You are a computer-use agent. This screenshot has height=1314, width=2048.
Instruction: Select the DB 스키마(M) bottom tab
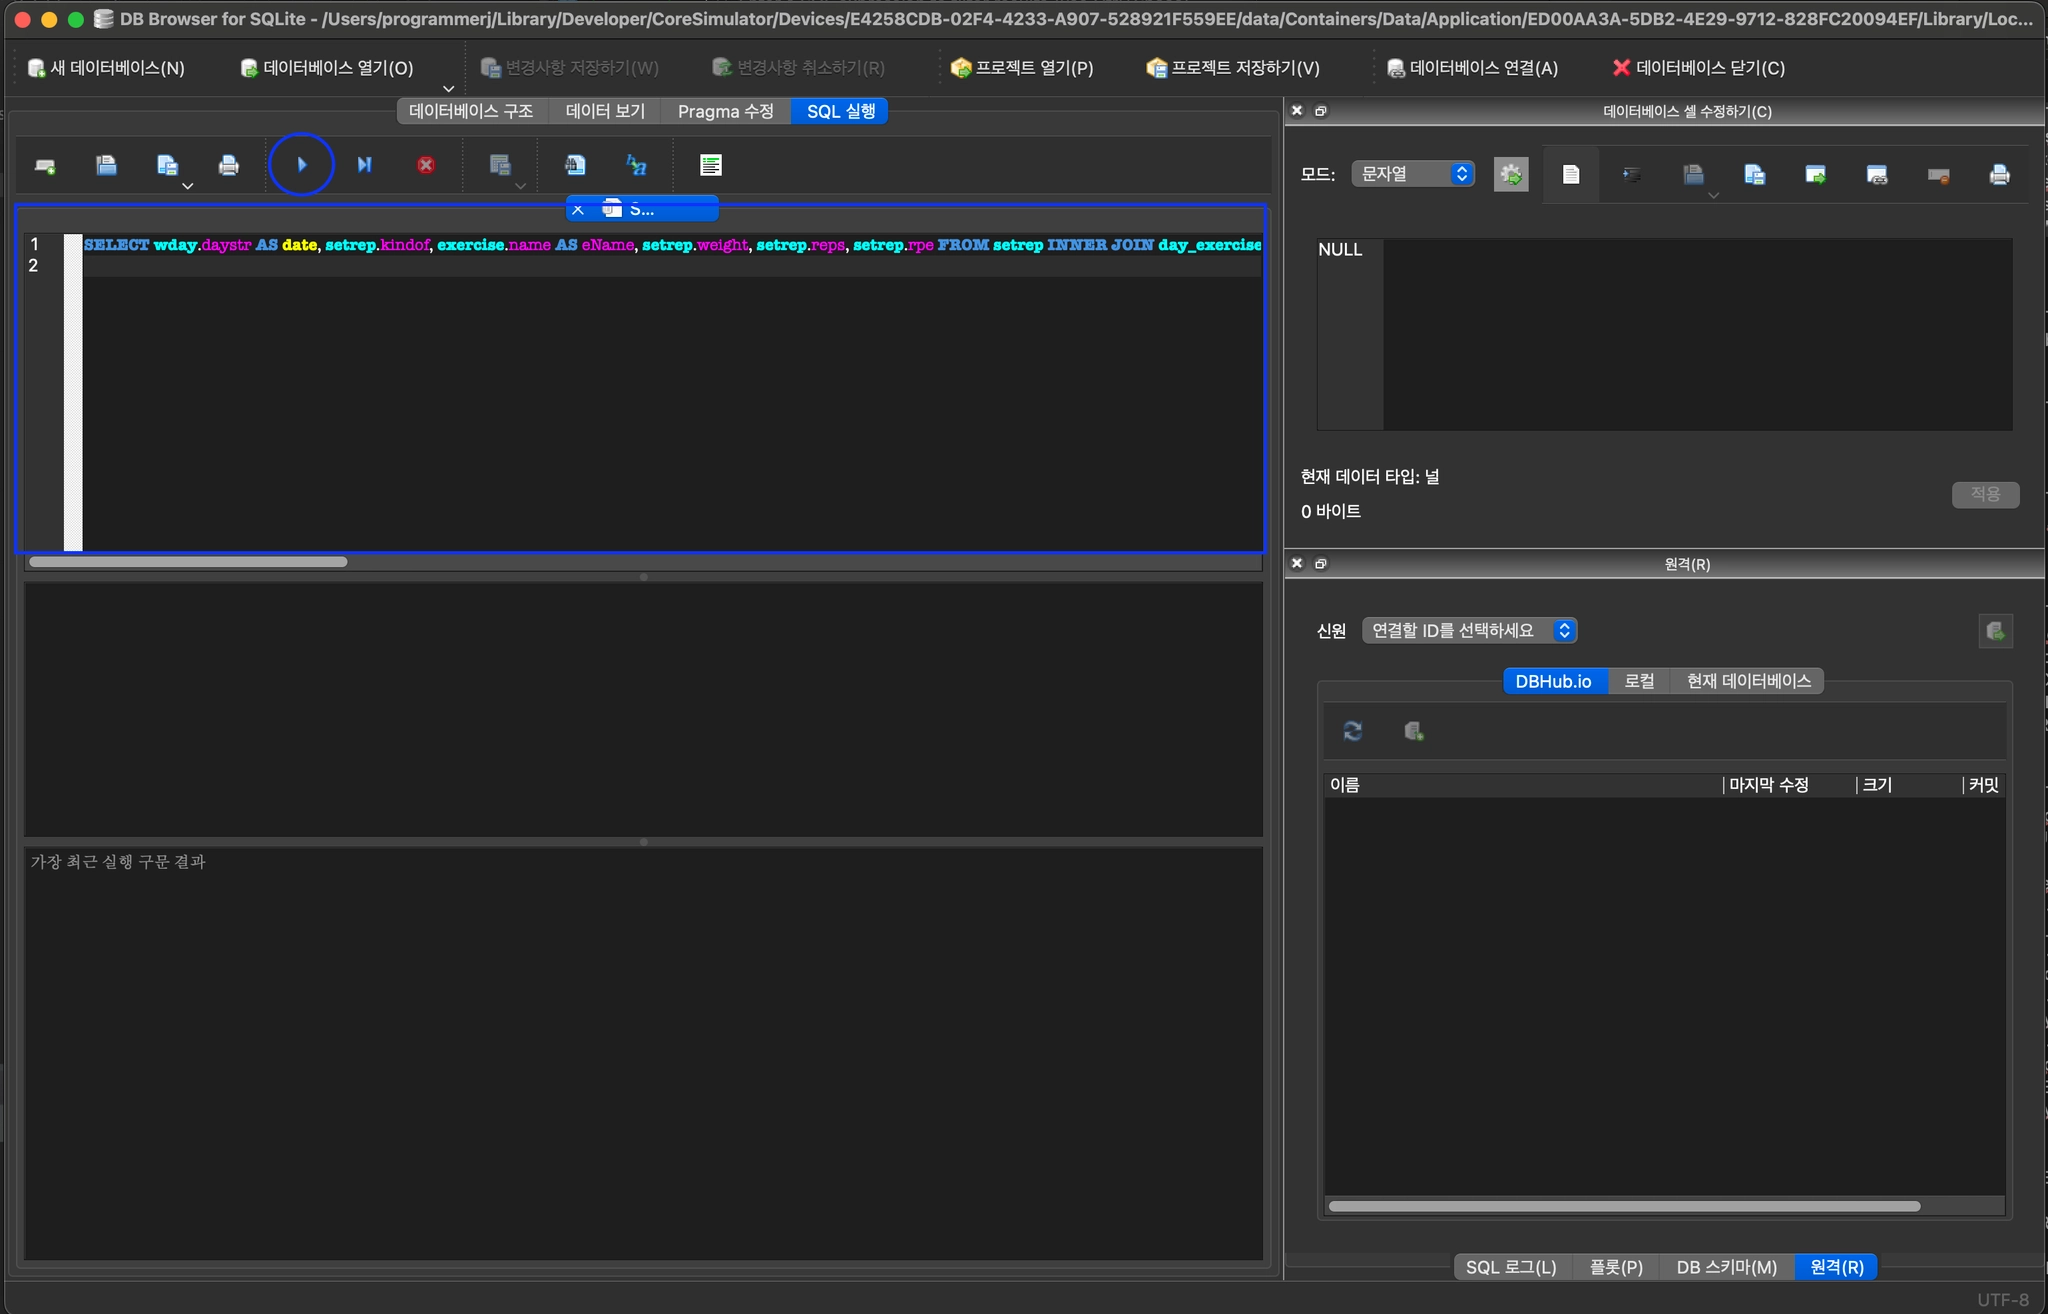coord(1726,1267)
